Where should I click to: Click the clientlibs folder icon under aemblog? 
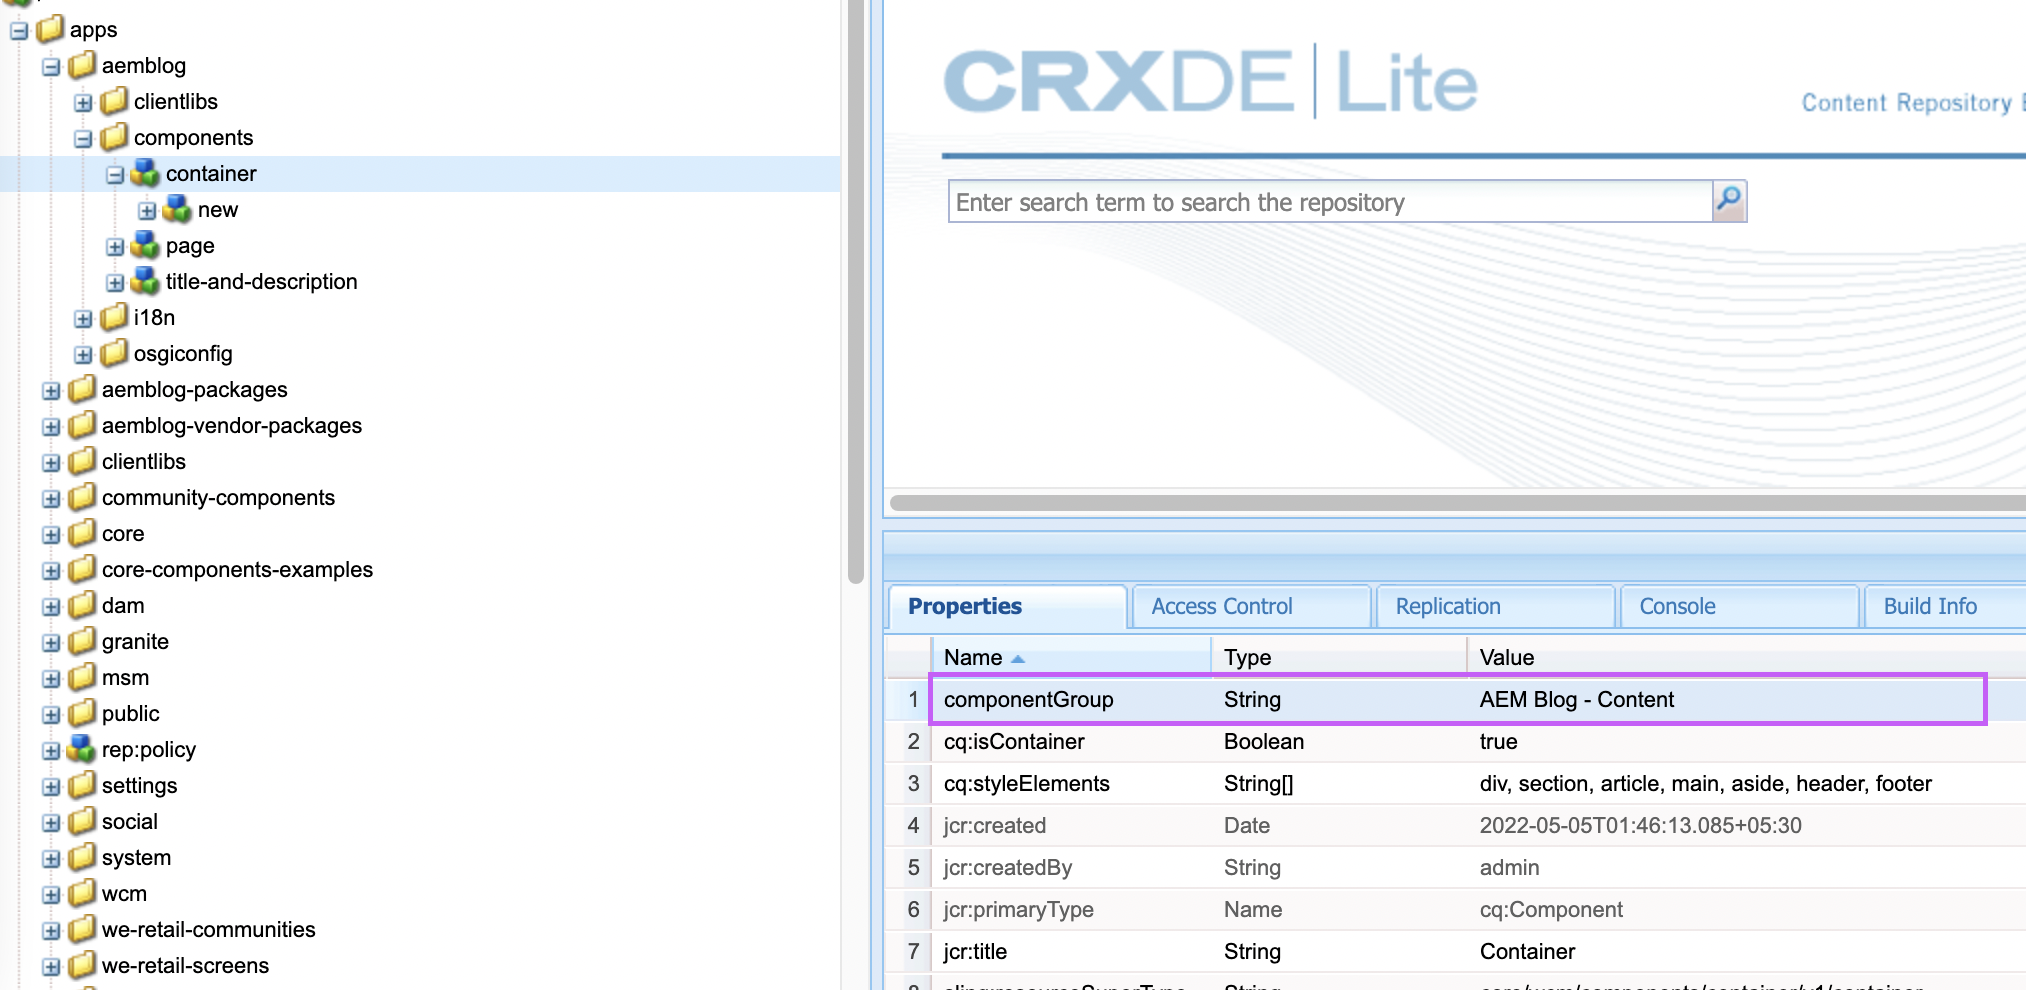pyautogui.click(x=114, y=101)
